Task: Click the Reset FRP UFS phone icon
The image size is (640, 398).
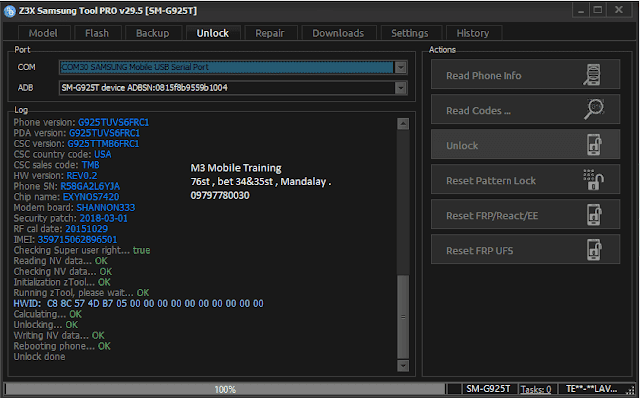Action: pyautogui.click(x=594, y=250)
